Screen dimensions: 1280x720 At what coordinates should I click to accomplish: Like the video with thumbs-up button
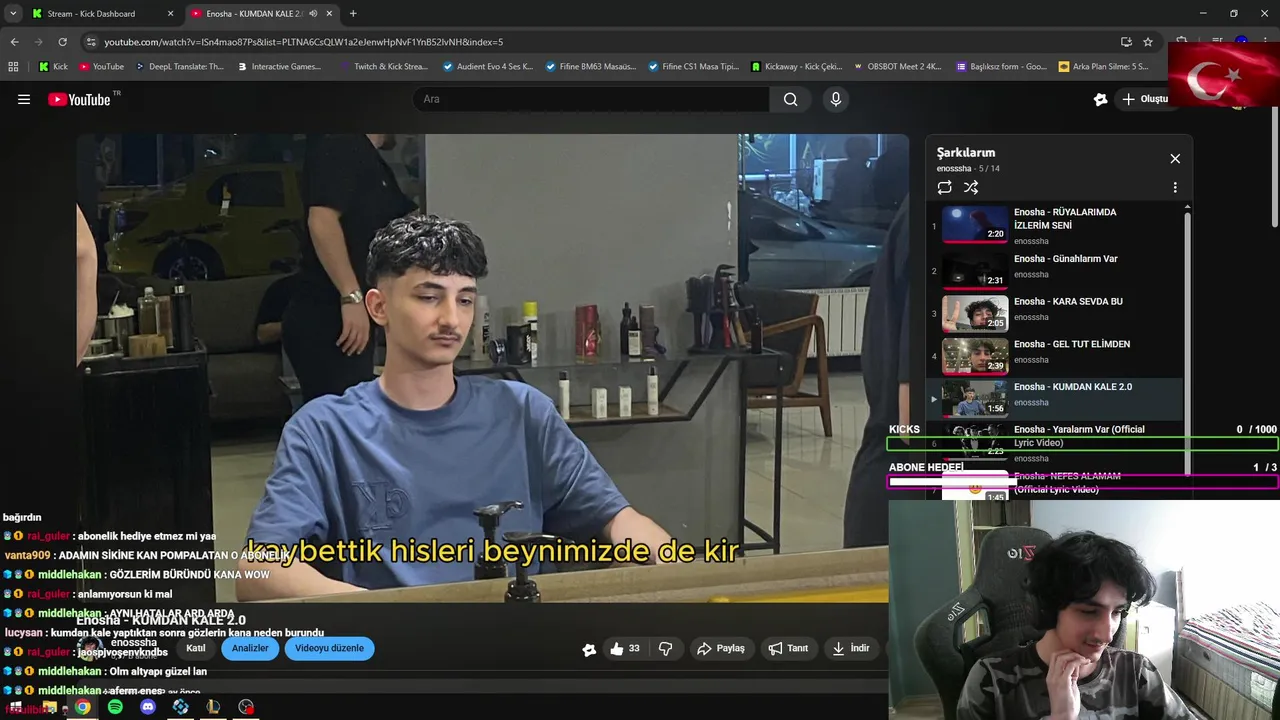point(625,649)
